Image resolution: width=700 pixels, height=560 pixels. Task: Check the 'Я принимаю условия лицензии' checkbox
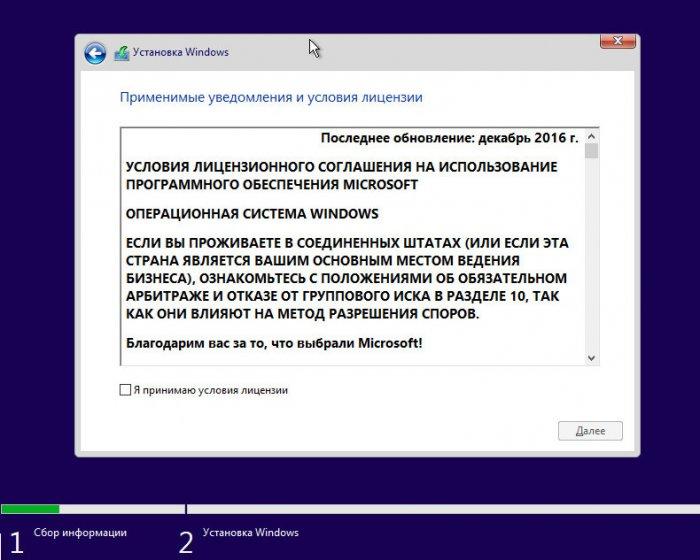pyautogui.click(x=125, y=390)
